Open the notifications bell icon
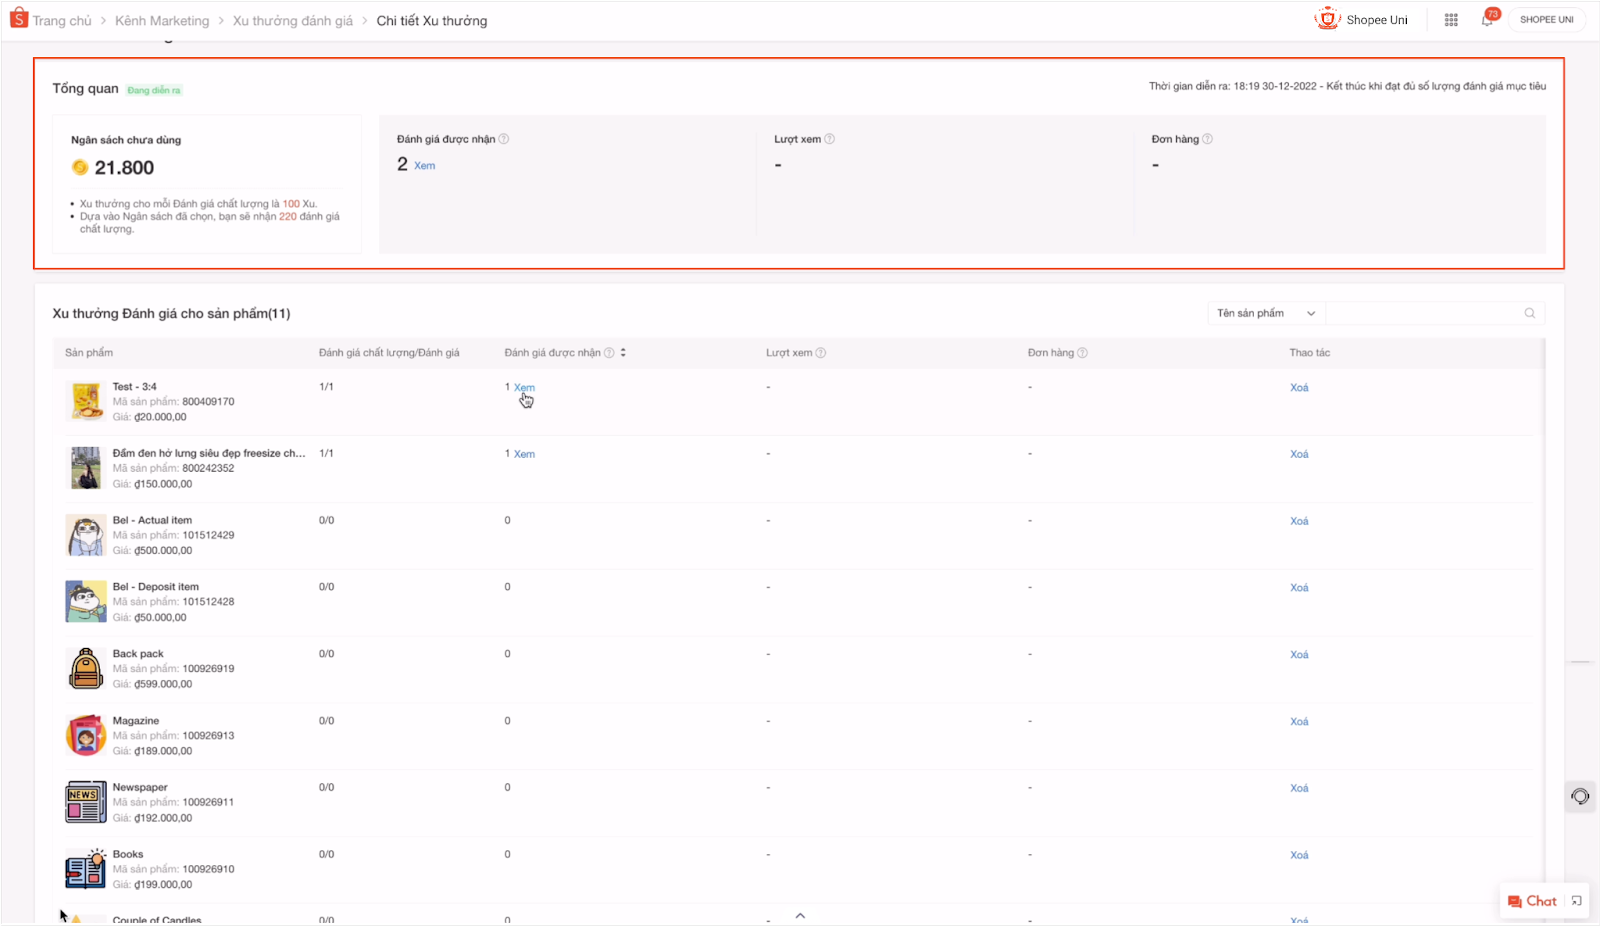This screenshot has height=926, width=1600. (x=1487, y=20)
